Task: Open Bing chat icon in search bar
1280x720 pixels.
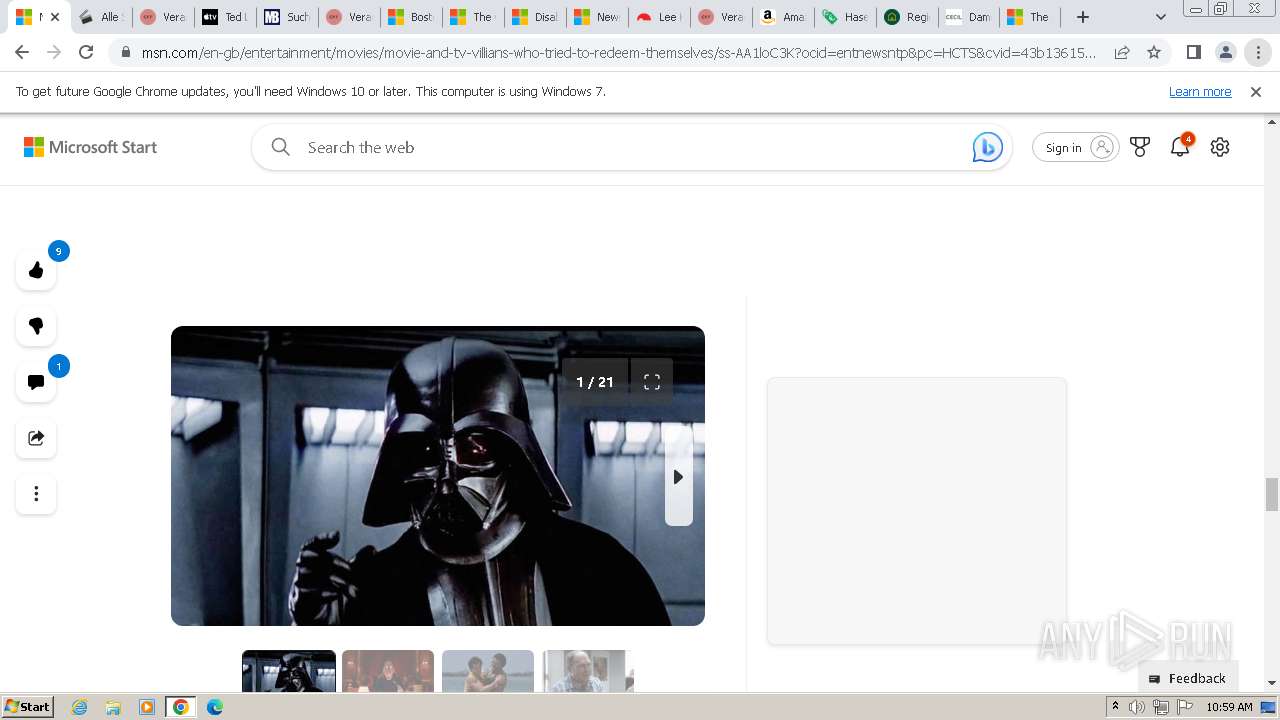Action: (987, 147)
